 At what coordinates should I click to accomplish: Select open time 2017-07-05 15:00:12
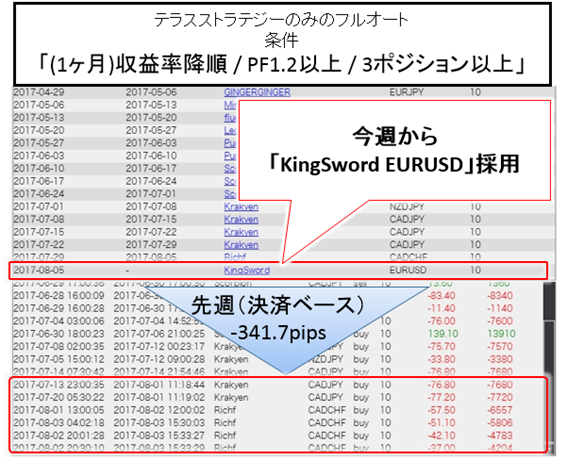click(x=59, y=359)
